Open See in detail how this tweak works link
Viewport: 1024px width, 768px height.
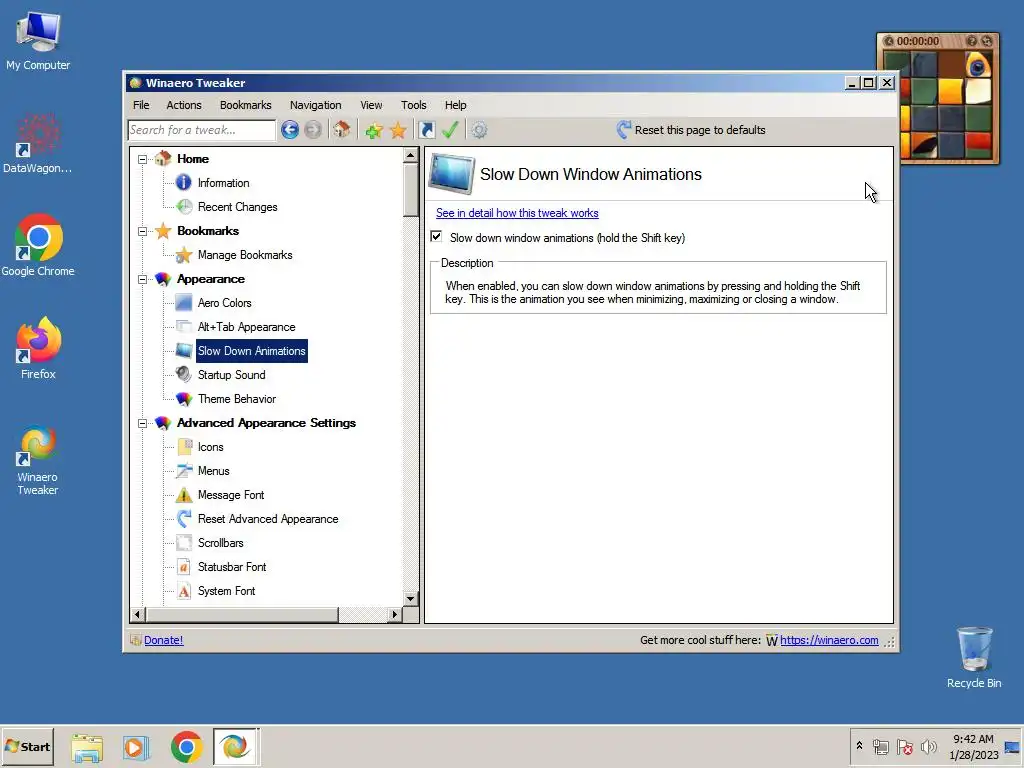pos(517,213)
